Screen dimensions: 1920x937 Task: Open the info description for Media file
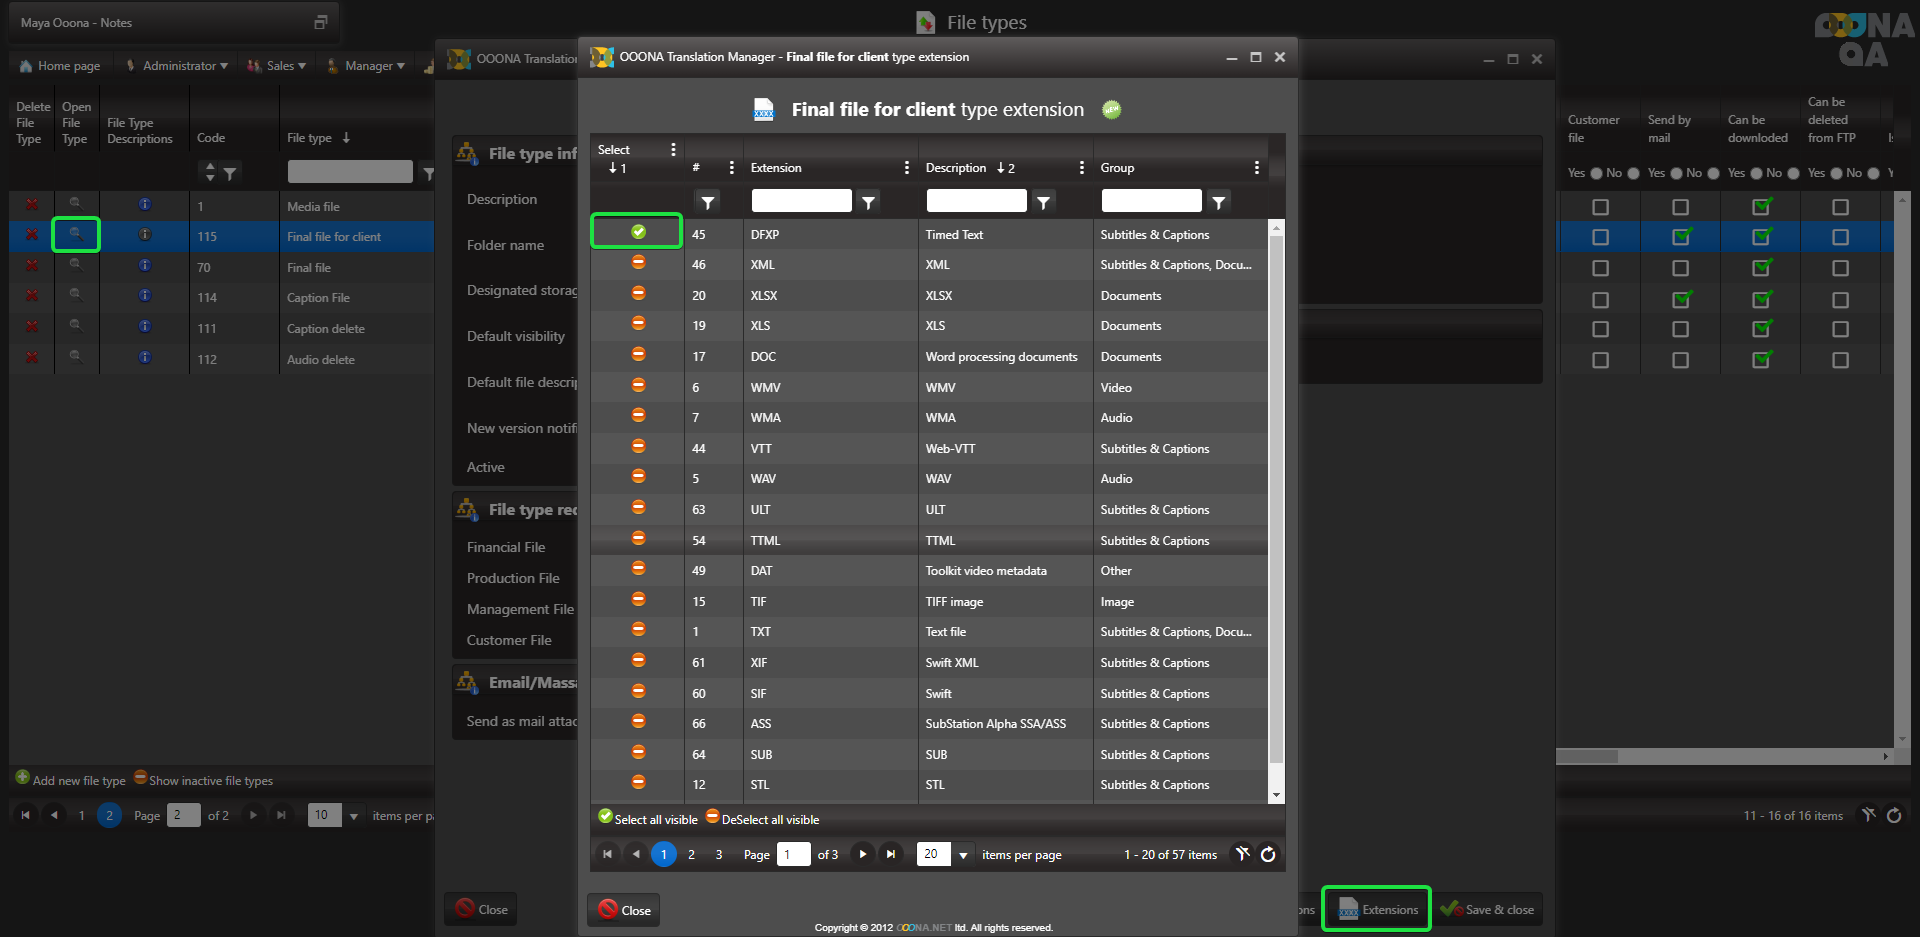tap(145, 205)
